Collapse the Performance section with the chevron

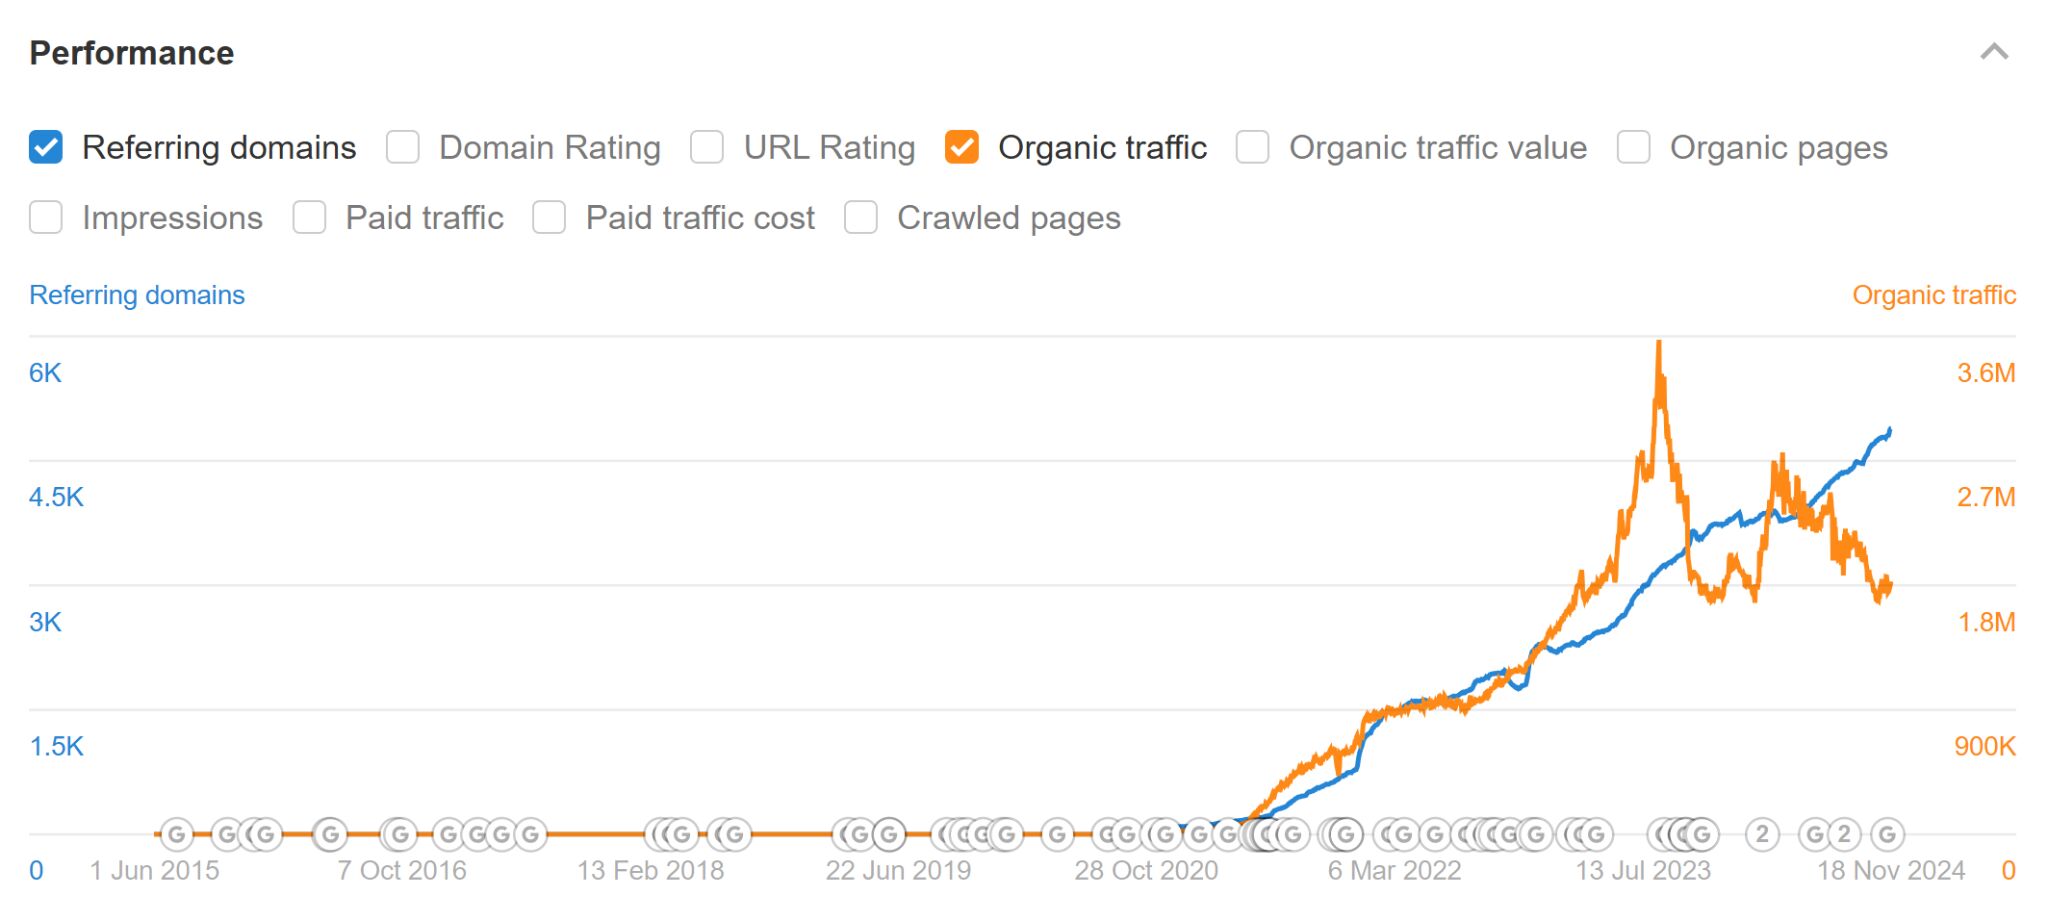1996,49
